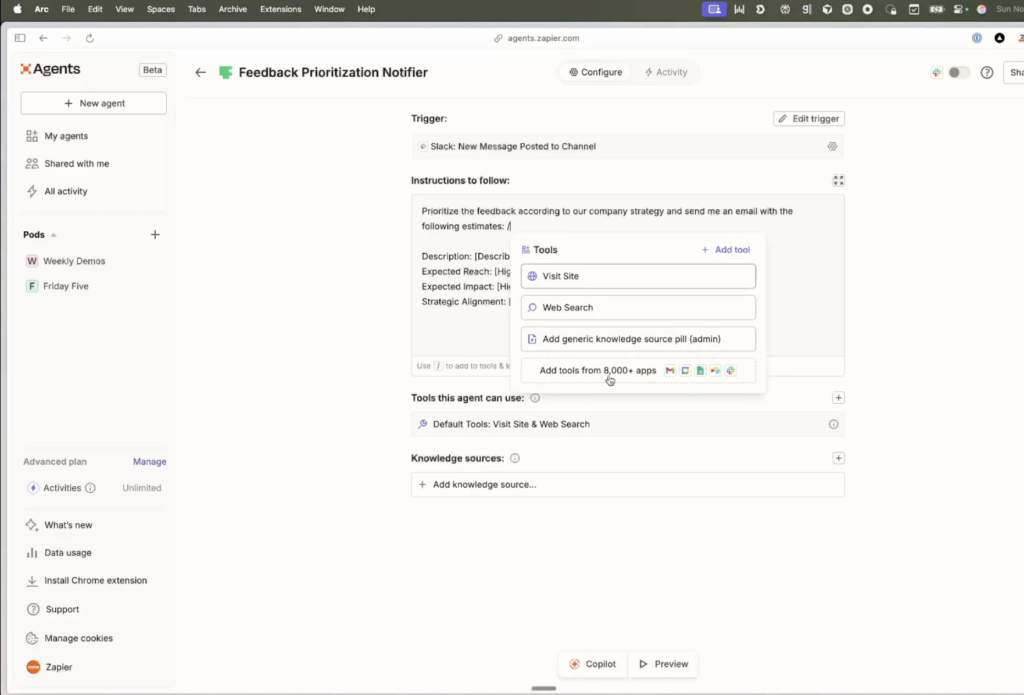Click plus icon beside Tools this agent can use
The height and width of the screenshot is (695, 1024).
tap(838, 398)
